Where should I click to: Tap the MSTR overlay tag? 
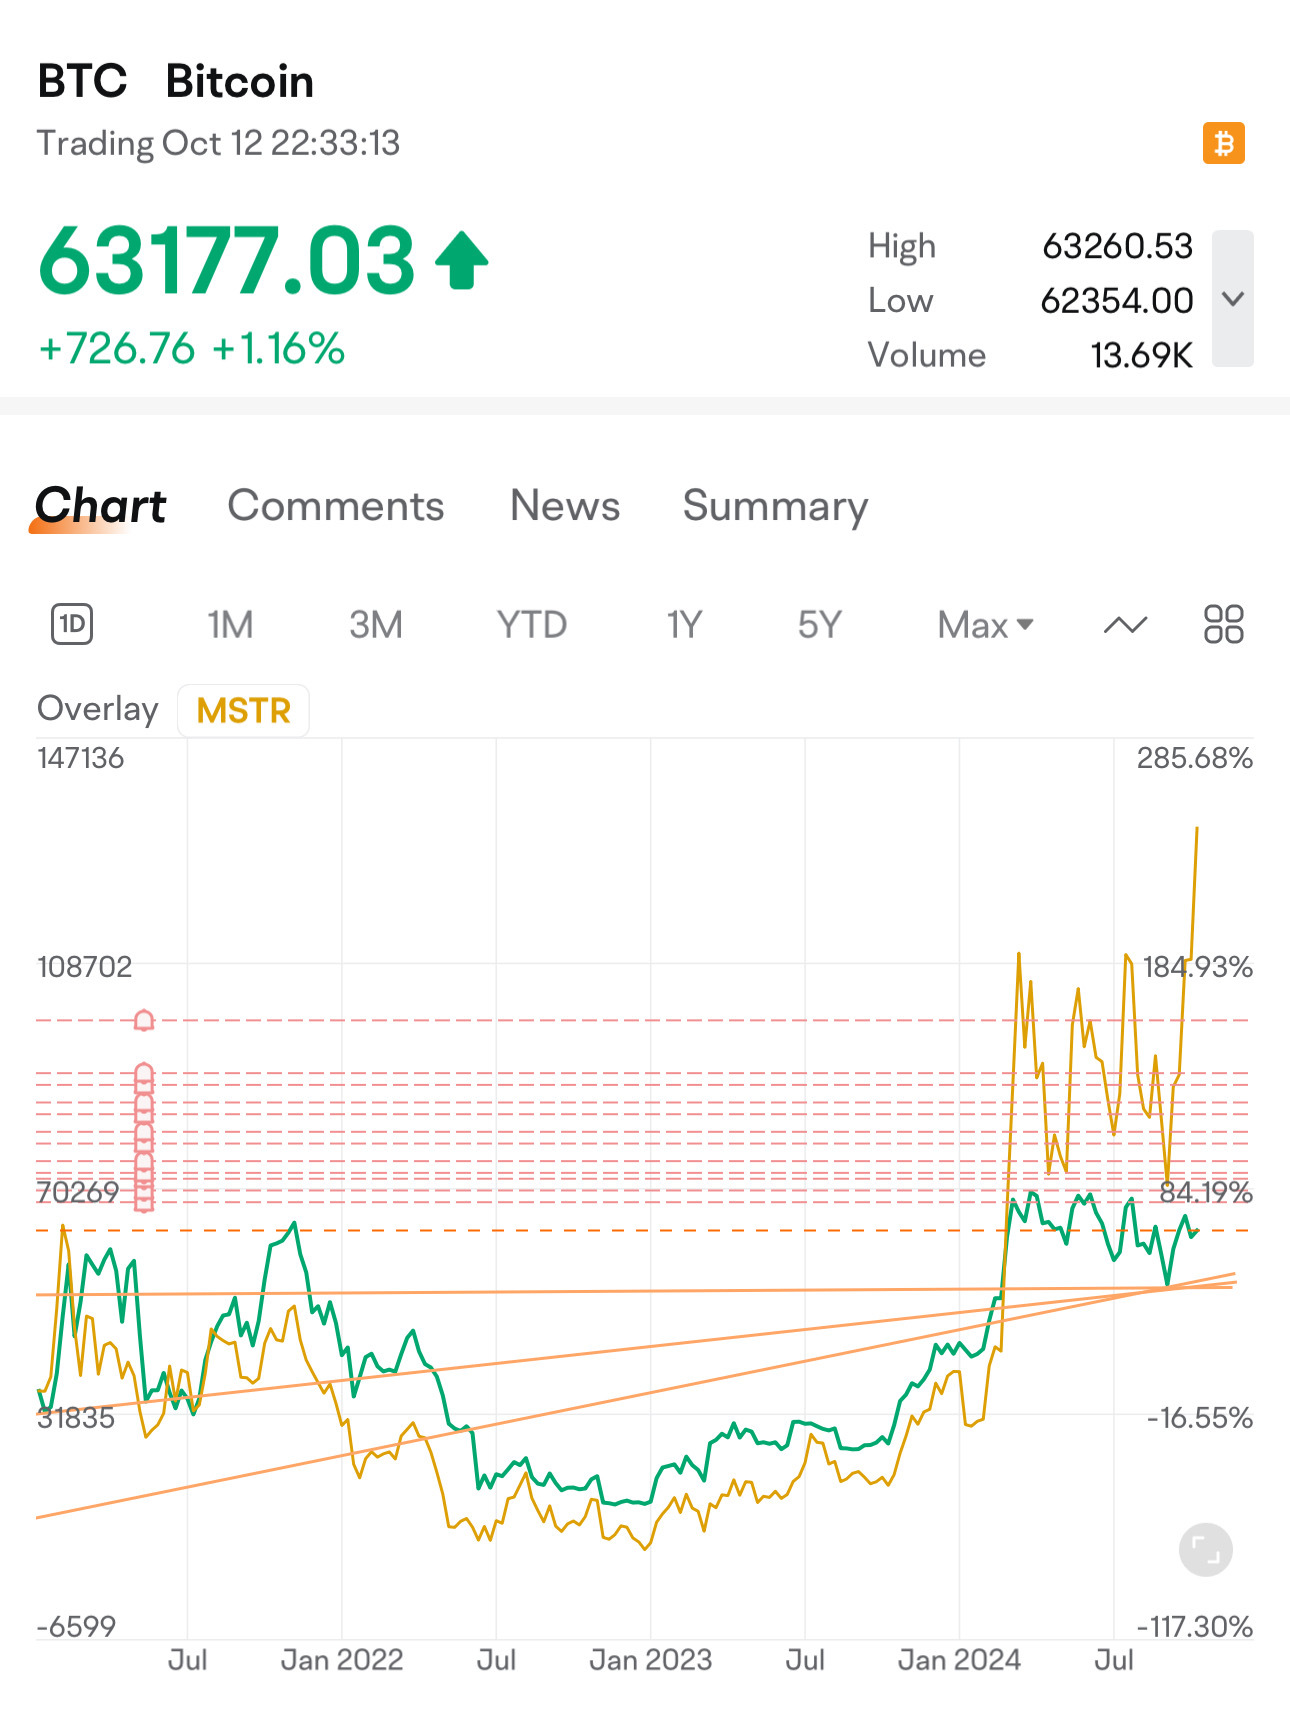[x=243, y=711]
